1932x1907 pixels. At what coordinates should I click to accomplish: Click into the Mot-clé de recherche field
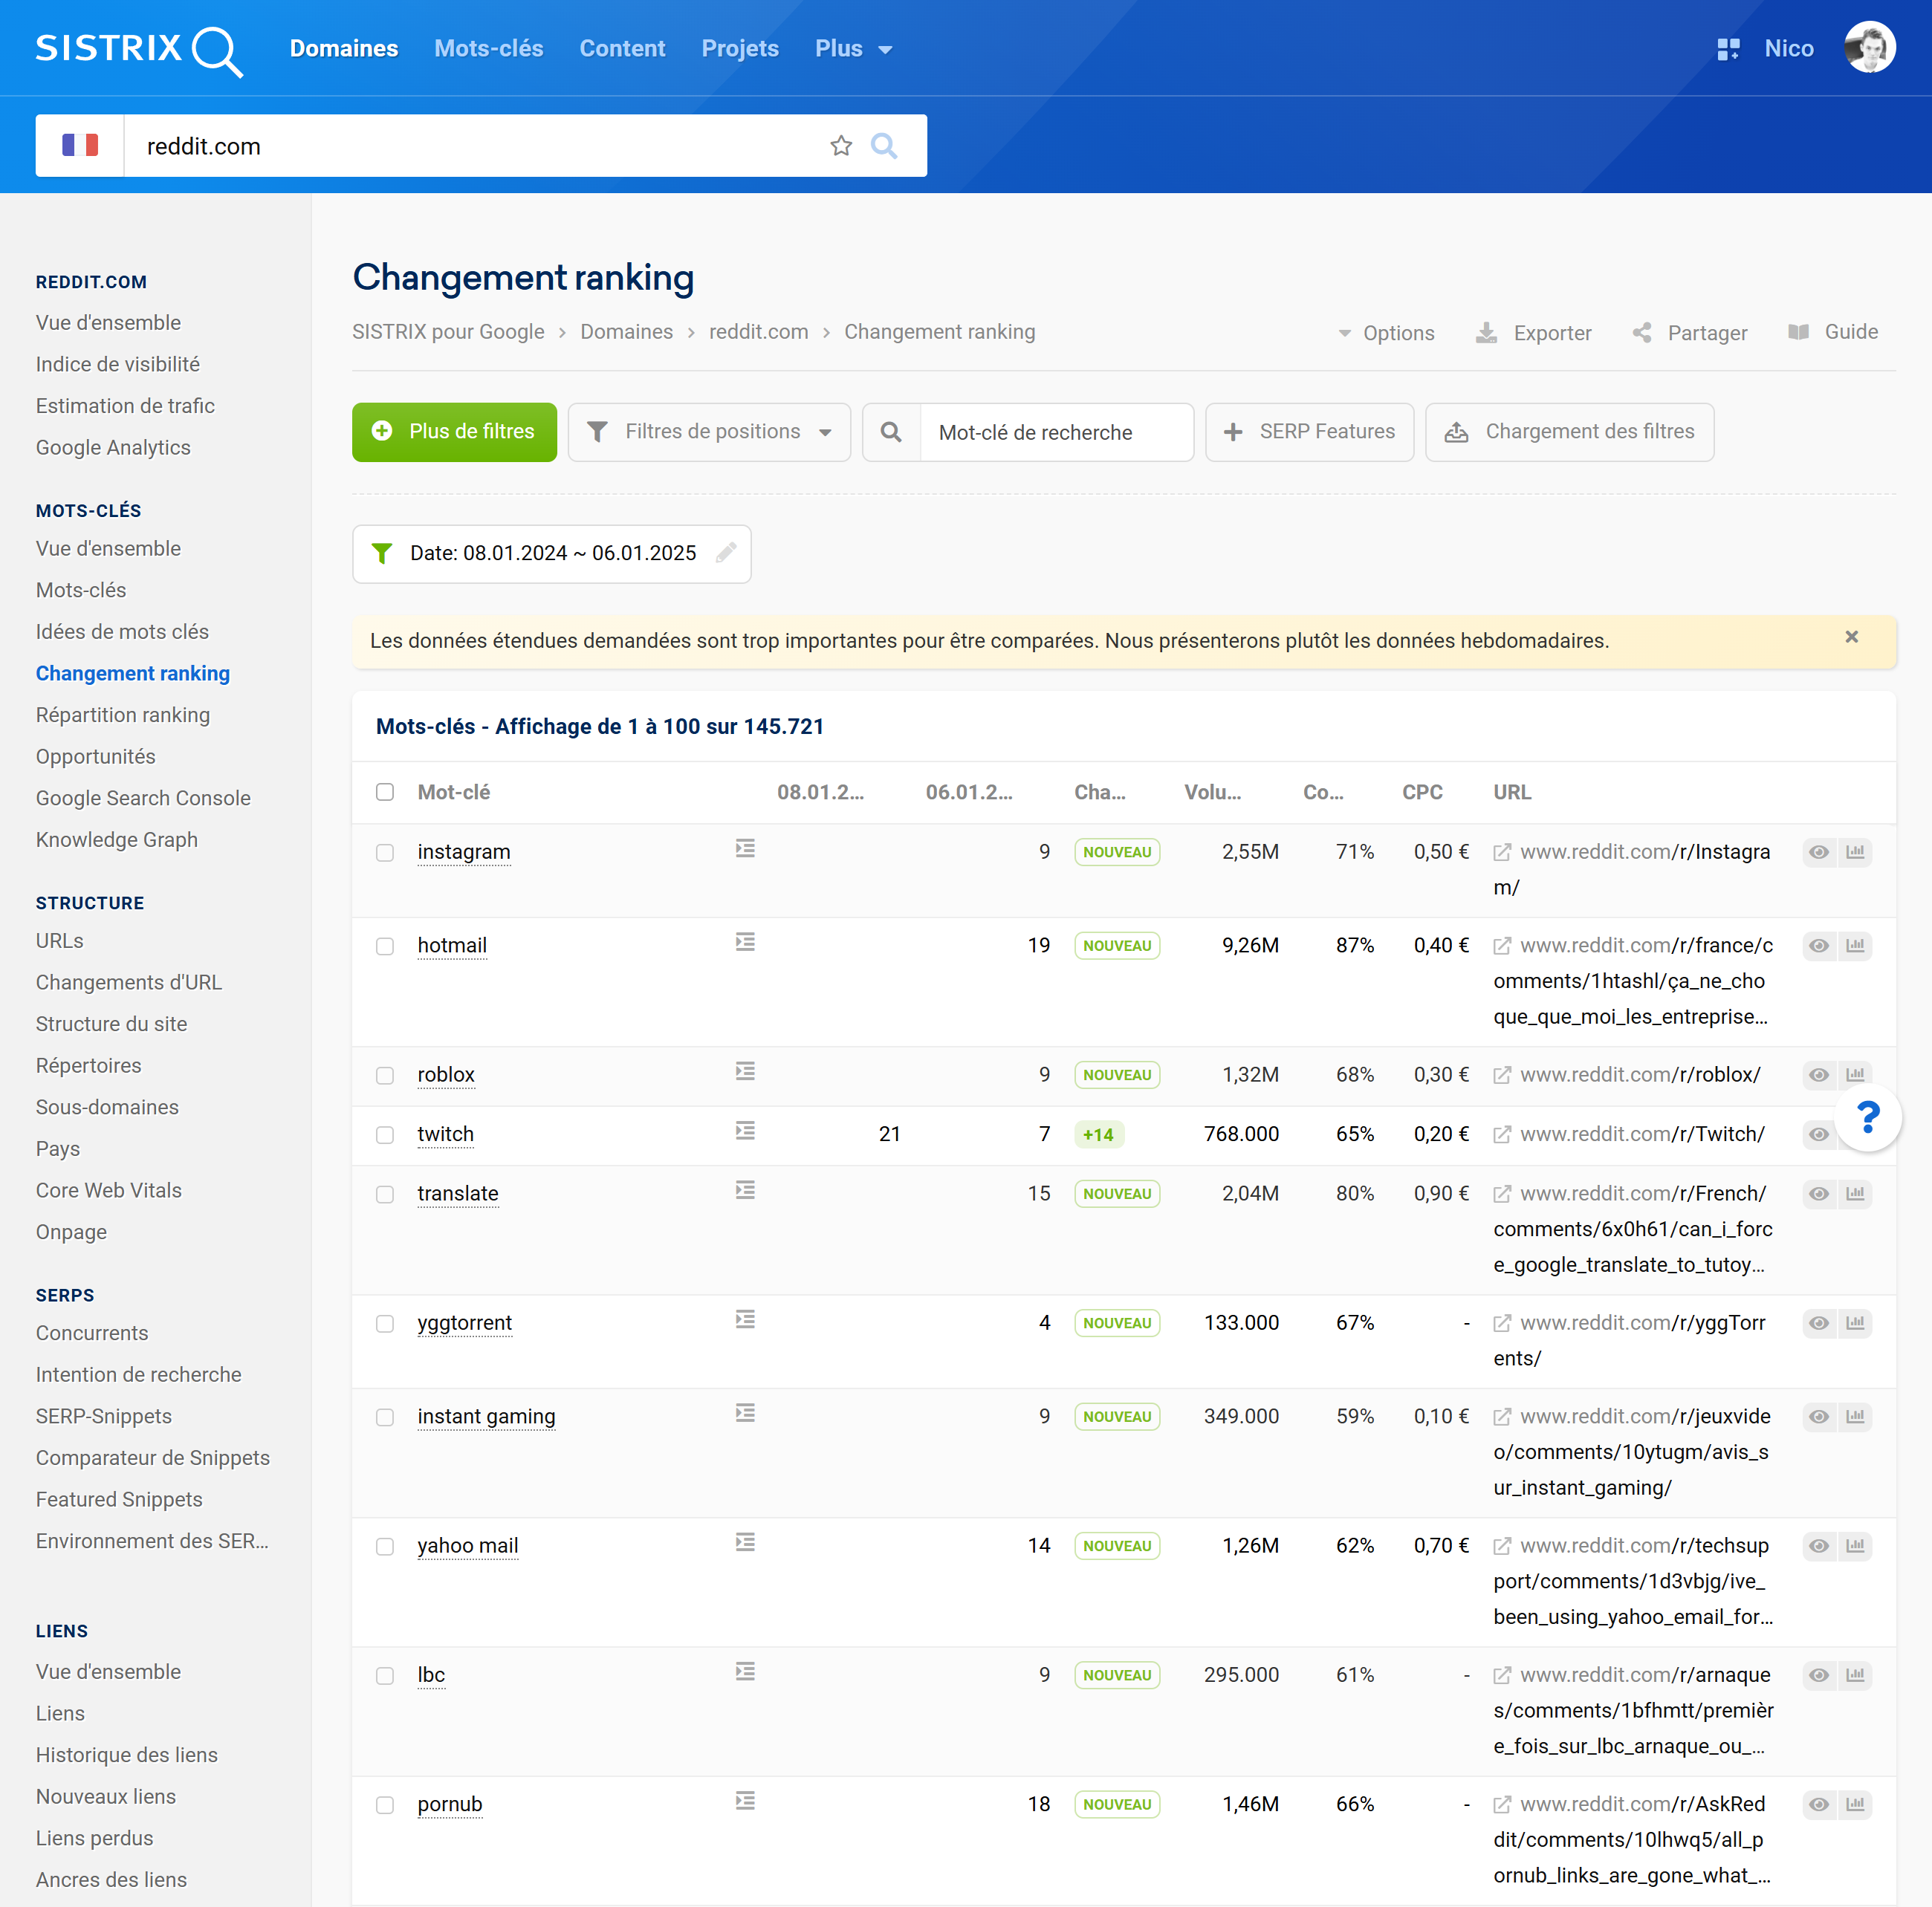(1056, 432)
